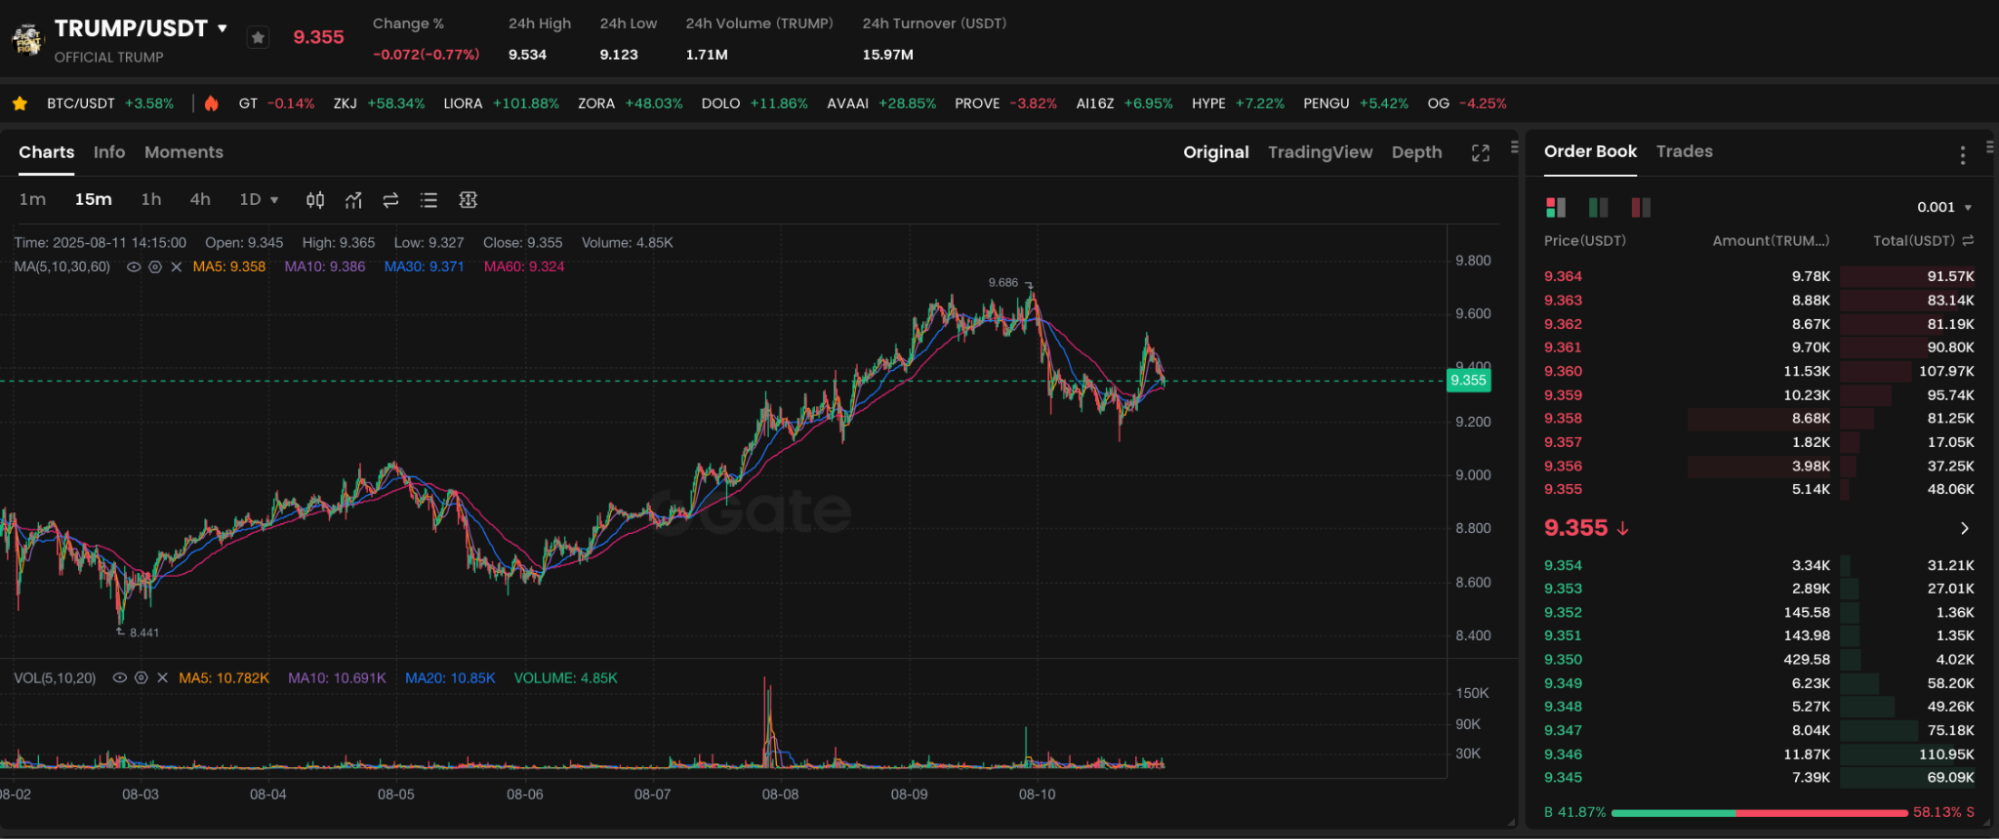Open the PENGU ticker entry
The width and height of the screenshot is (1999, 840).
click(x=1355, y=103)
